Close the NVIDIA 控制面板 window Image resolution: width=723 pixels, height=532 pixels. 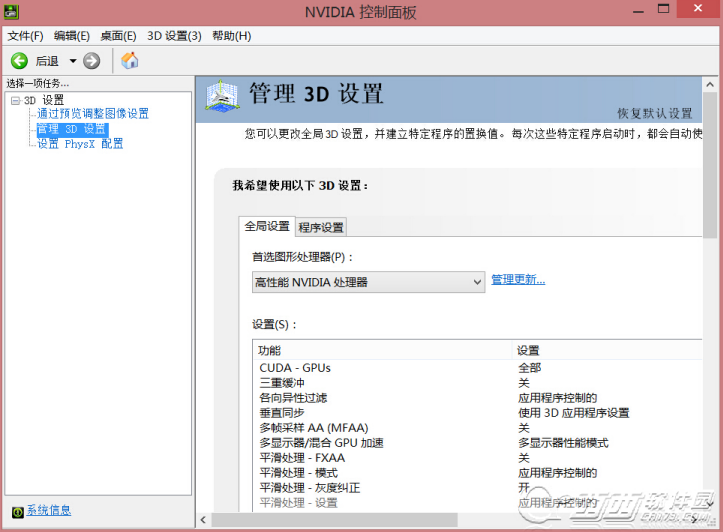[x=698, y=9]
